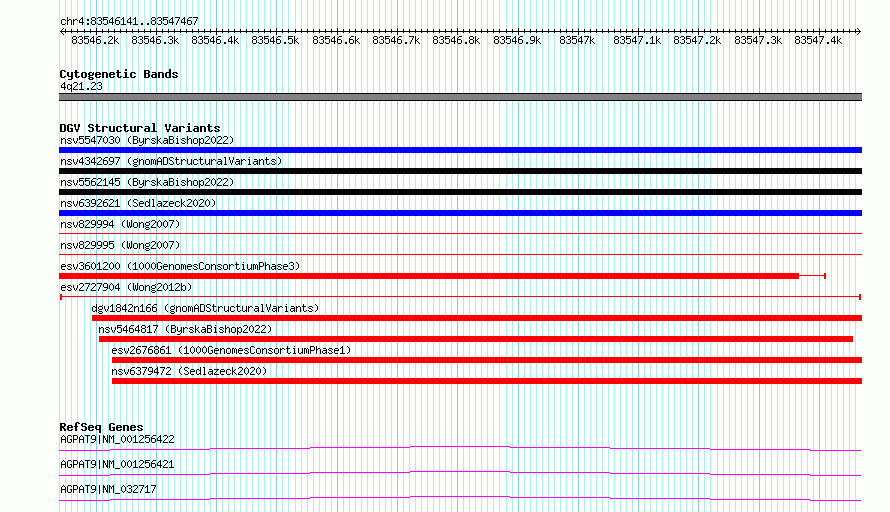Viewport: 890px width, 512px height.
Task: Click the magenta line for AGPAT9|NM_001256422
Action: click(460, 449)
